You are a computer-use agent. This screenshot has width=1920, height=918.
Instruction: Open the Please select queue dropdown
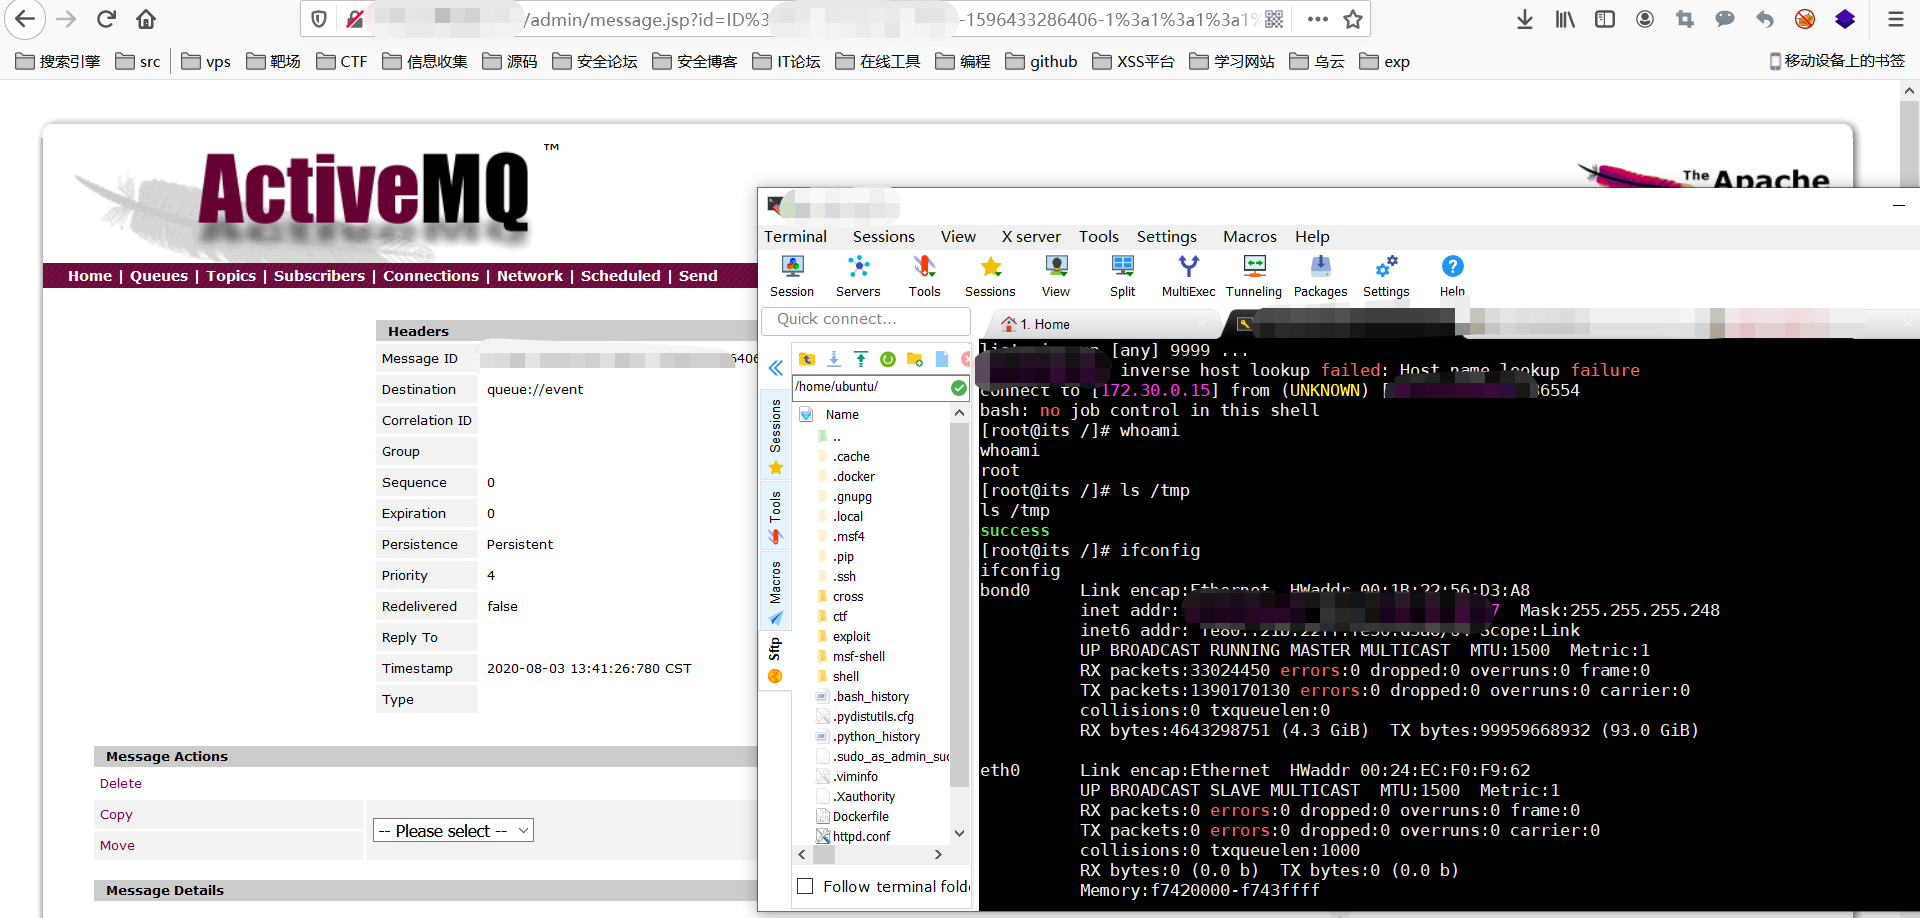tap(453, 831)
